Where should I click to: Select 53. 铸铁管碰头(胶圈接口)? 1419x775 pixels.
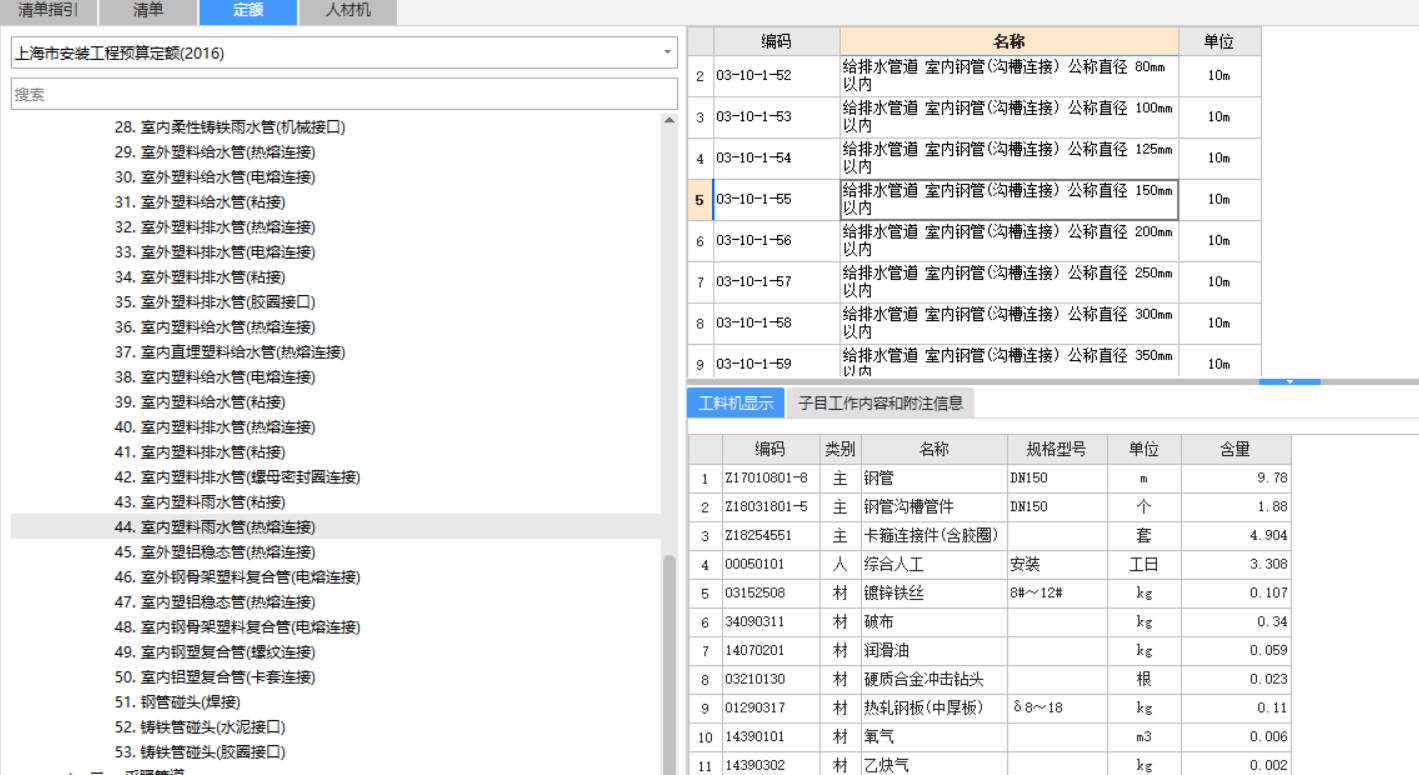click(x=200, y=752)
